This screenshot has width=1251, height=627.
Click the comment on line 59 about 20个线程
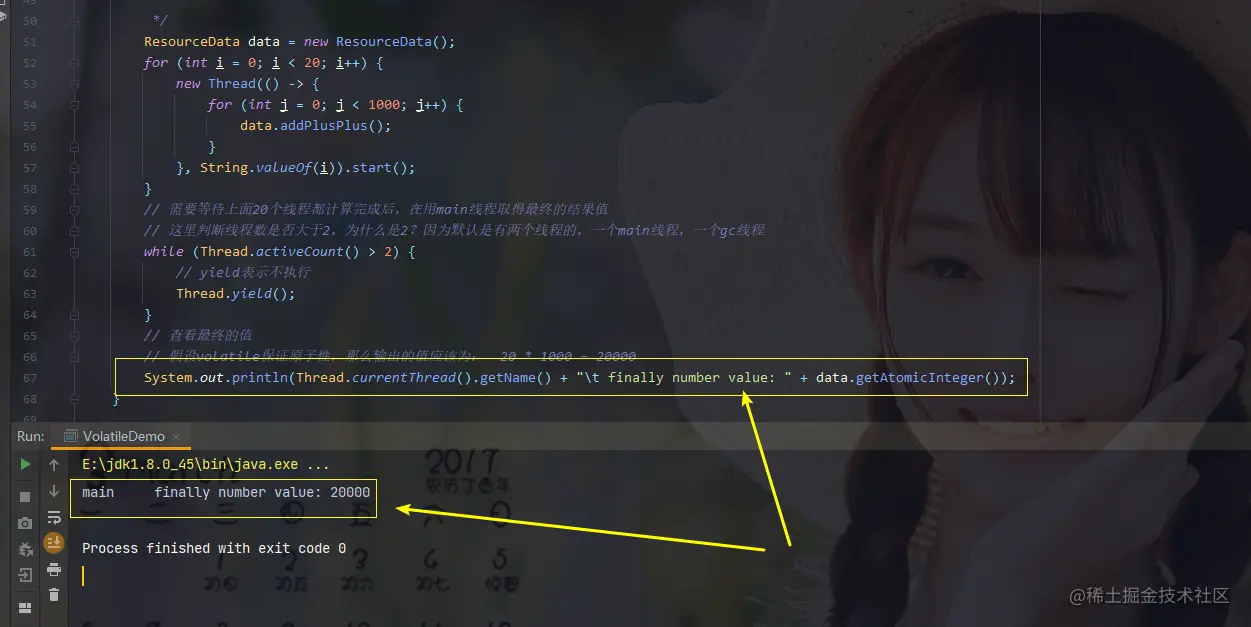pos(376,210)
